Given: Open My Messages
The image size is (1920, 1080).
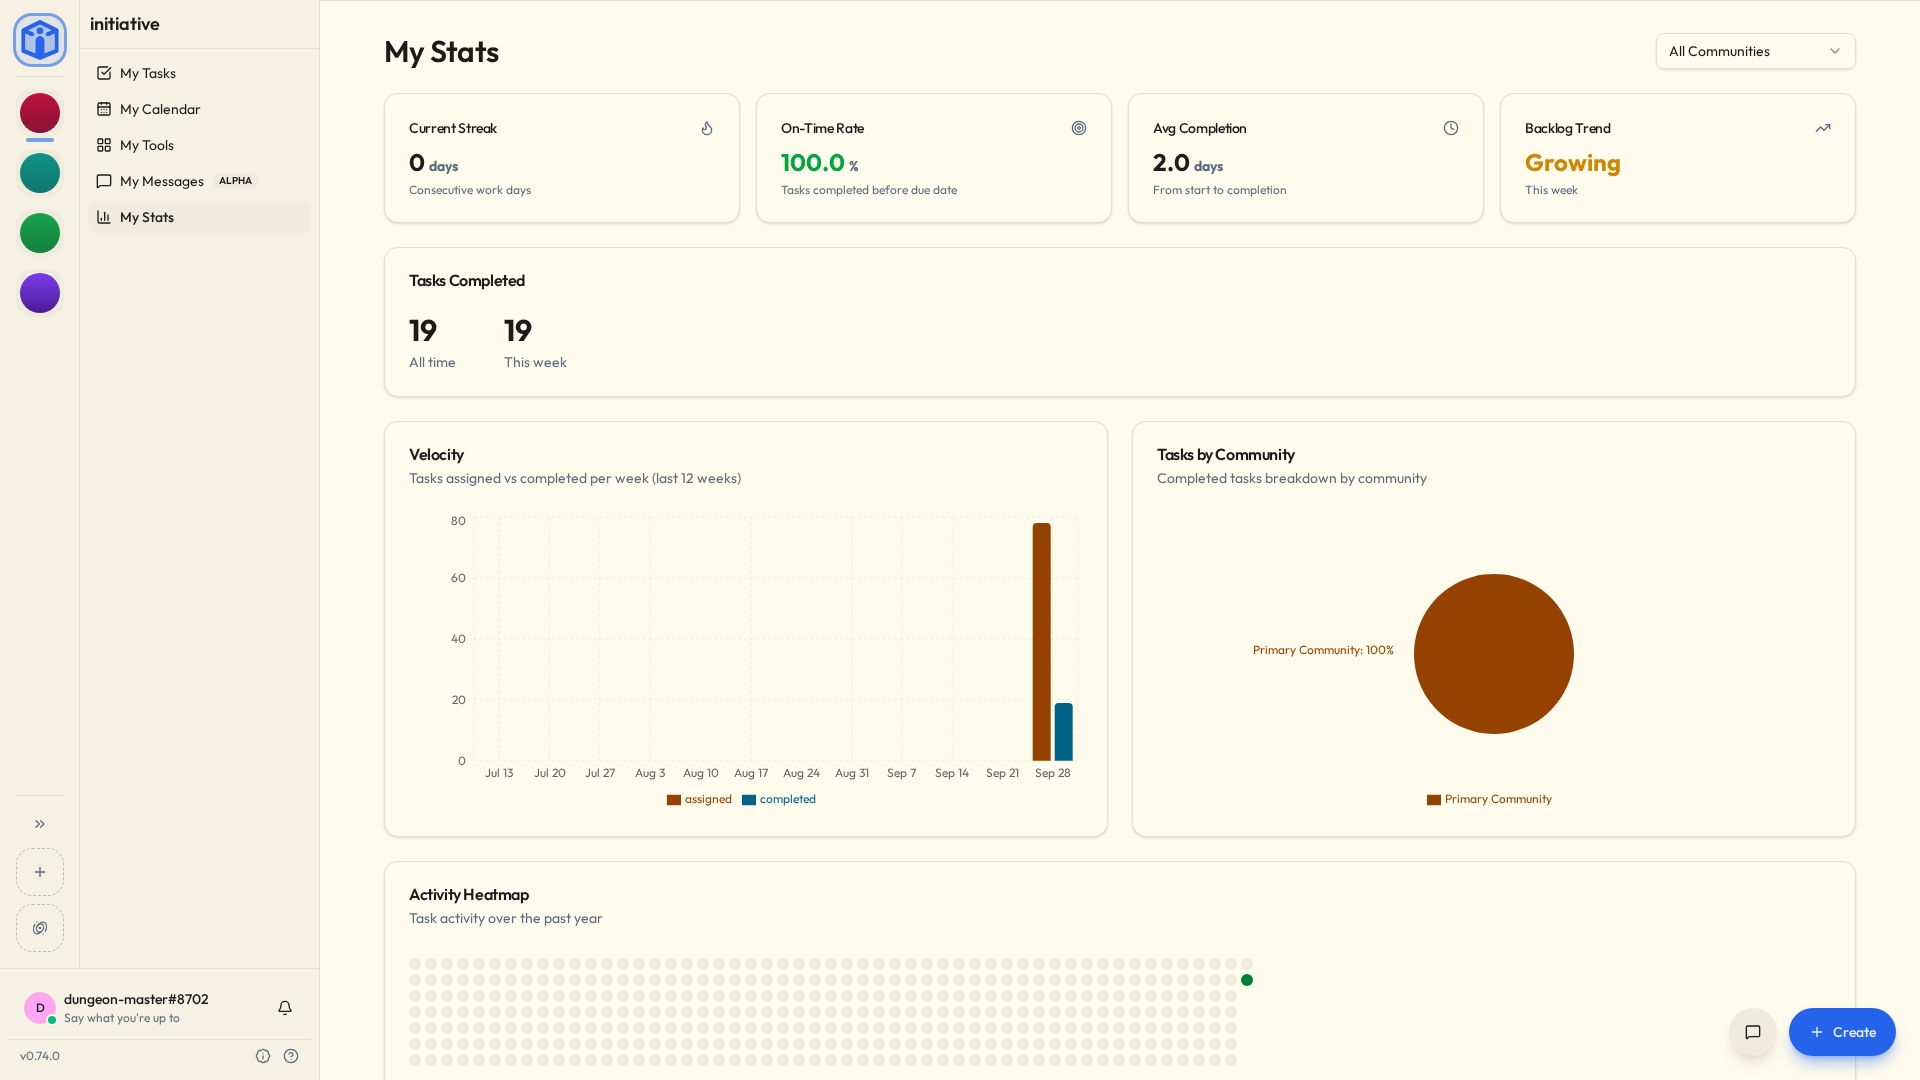Looking at the screenshot, I should [199, 181].
